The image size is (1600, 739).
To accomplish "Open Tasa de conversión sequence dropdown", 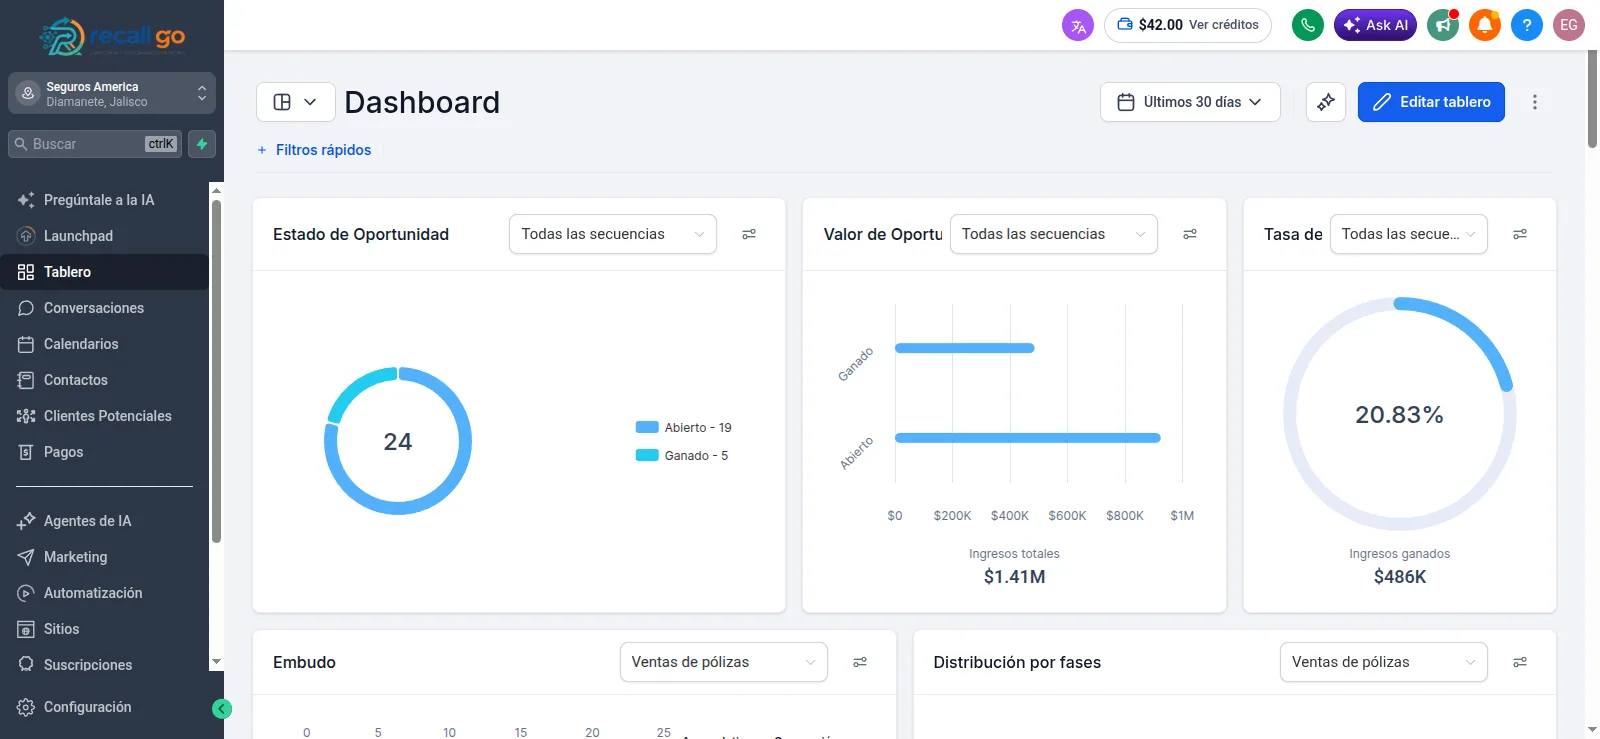I will 1409,234.
